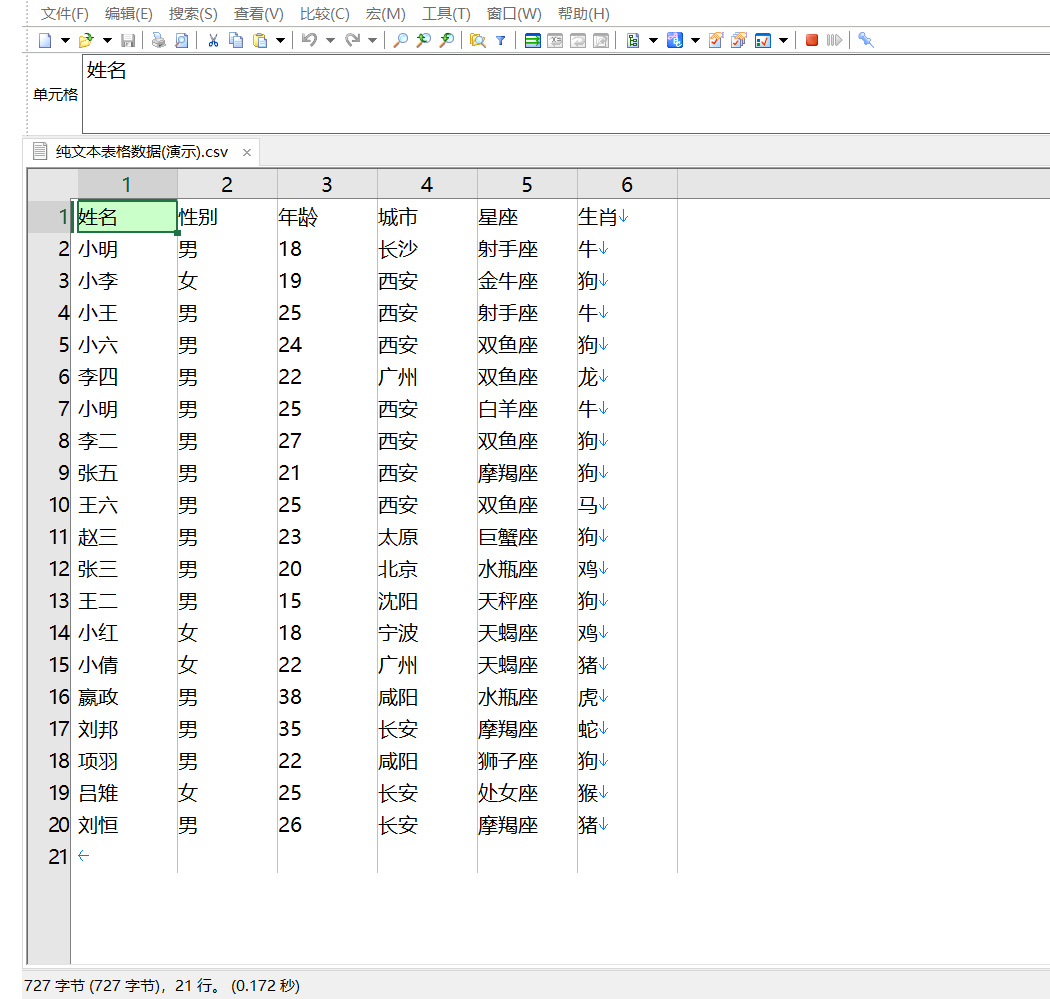Open the 工具(T) menu
This screenshot has width=1050, height=999.
[x=446, y=14]
